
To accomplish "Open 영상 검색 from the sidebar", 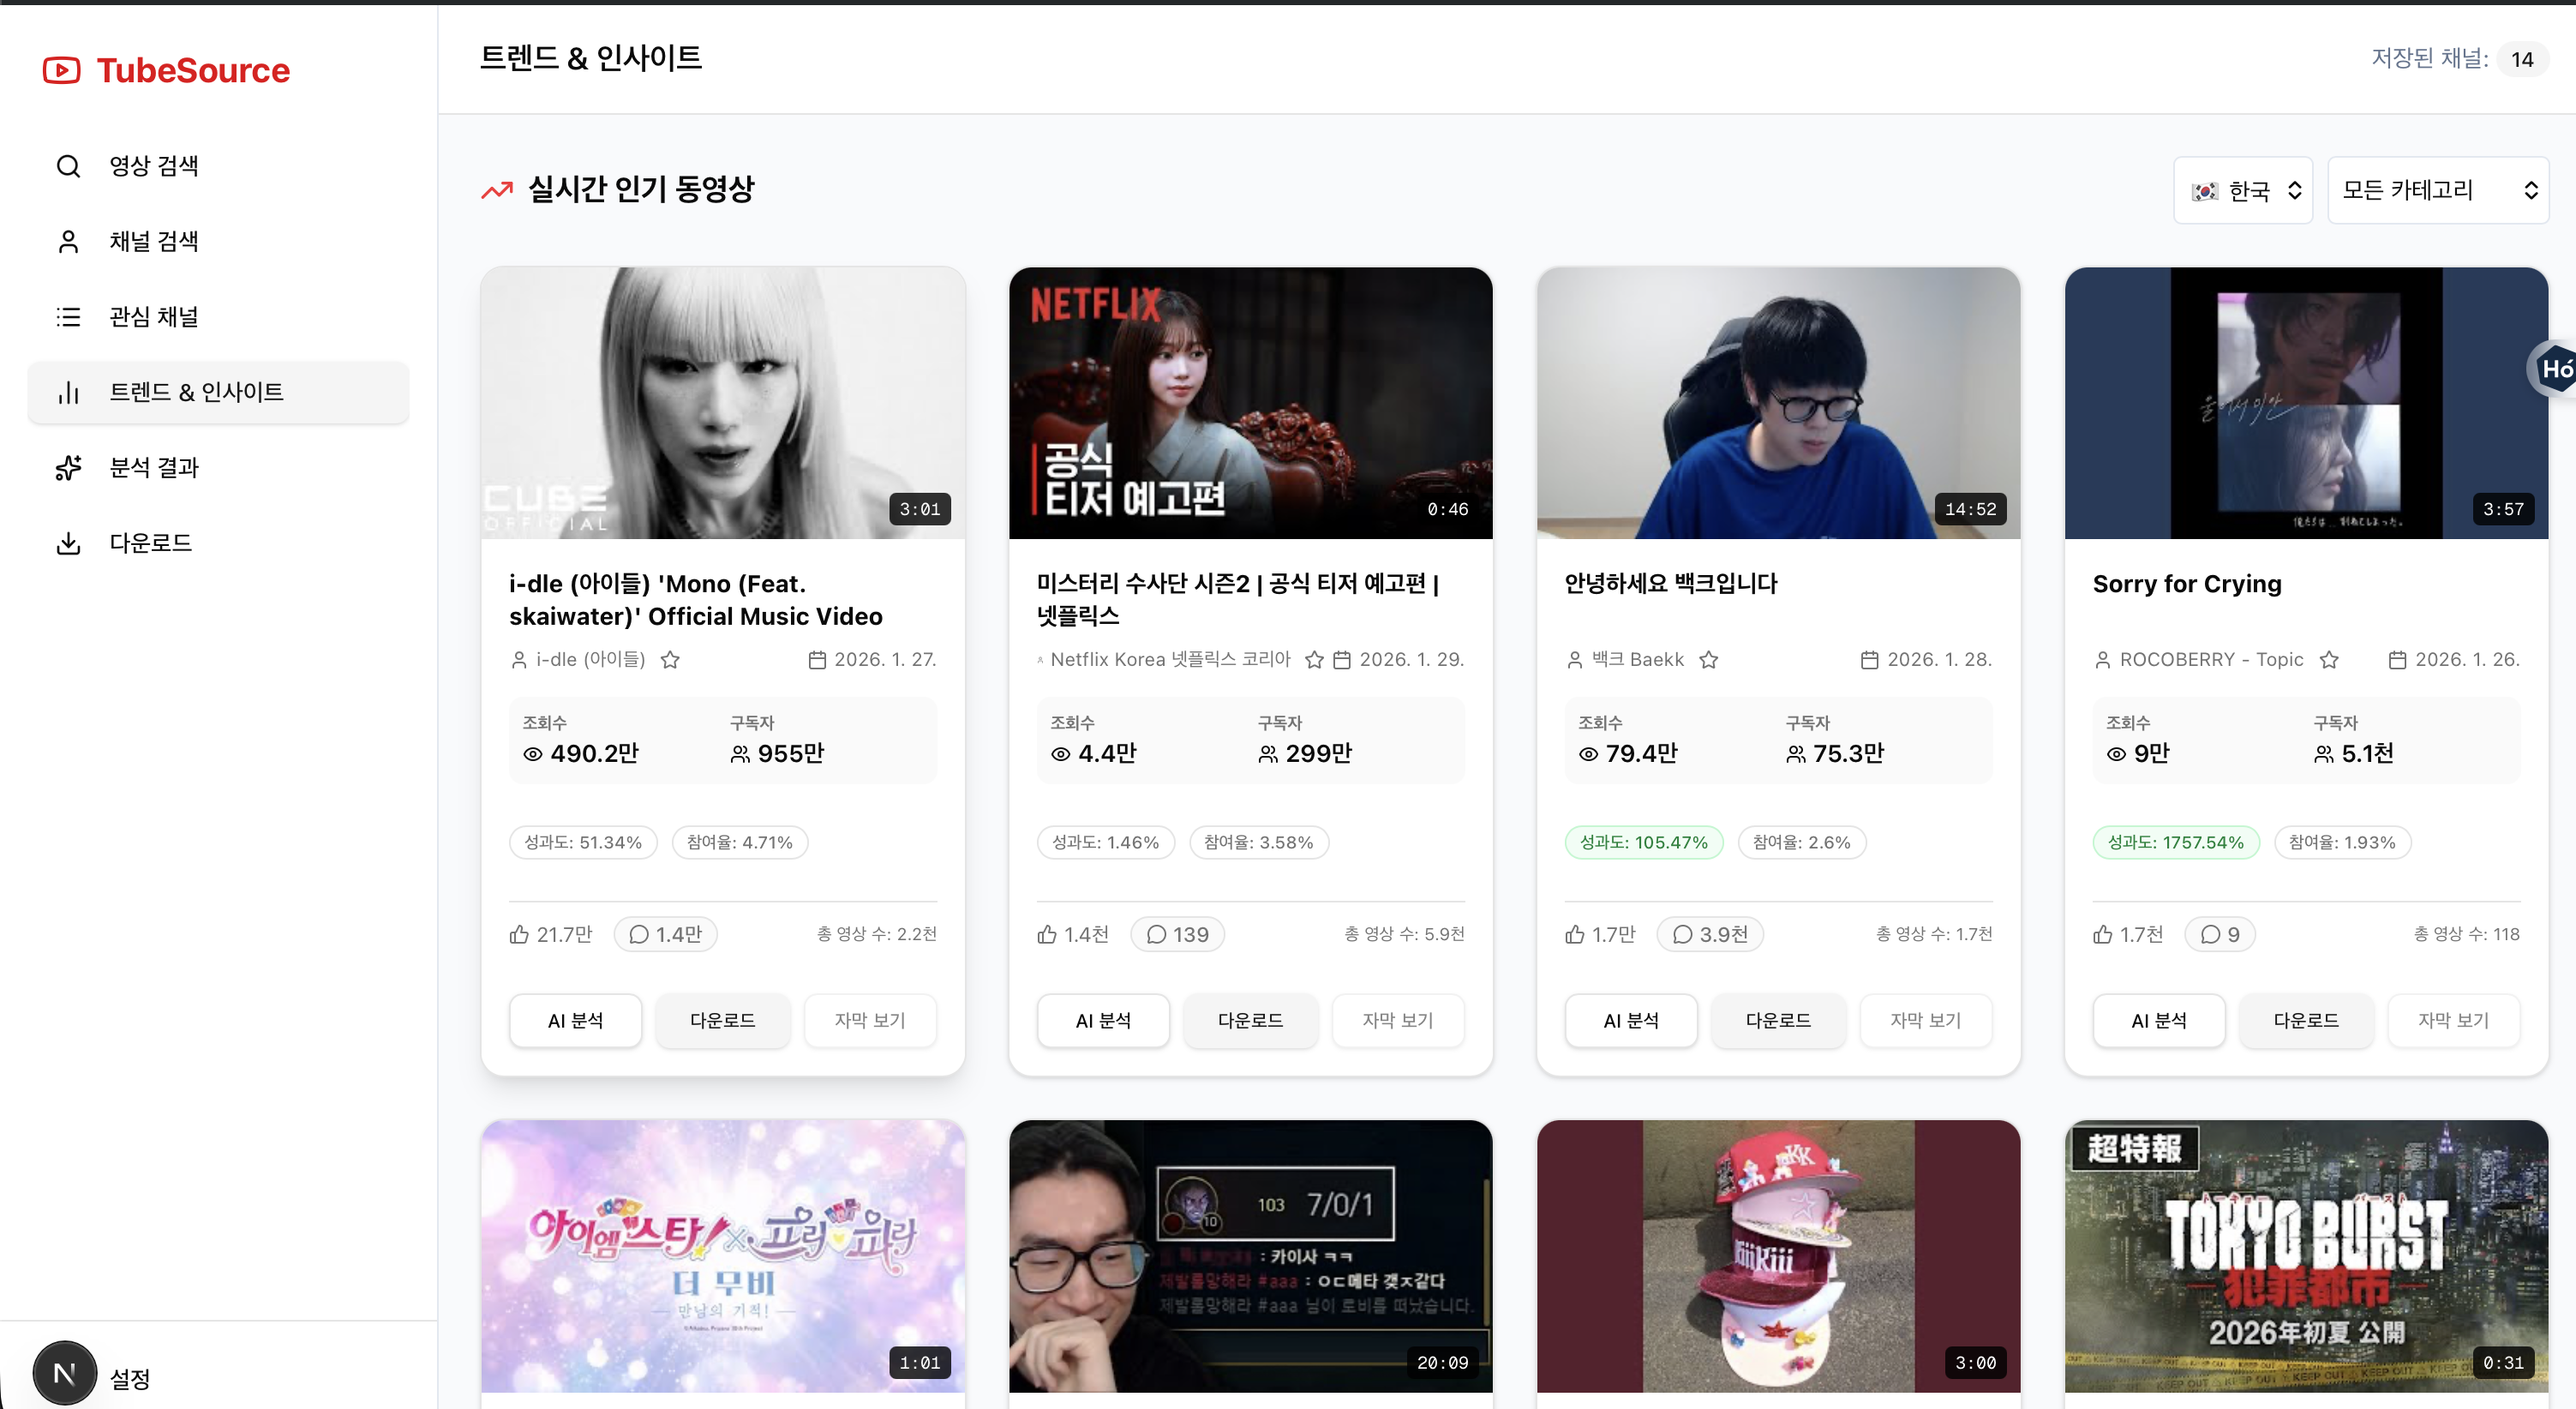I will (156, 165).
